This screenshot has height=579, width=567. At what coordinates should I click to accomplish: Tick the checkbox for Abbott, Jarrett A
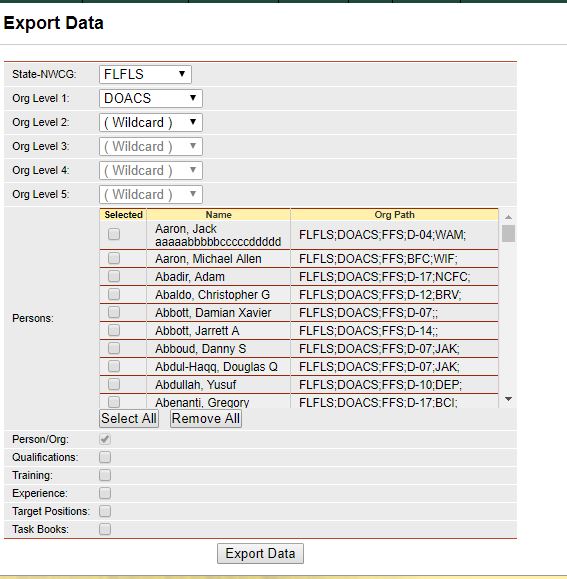tap(114, 330)
